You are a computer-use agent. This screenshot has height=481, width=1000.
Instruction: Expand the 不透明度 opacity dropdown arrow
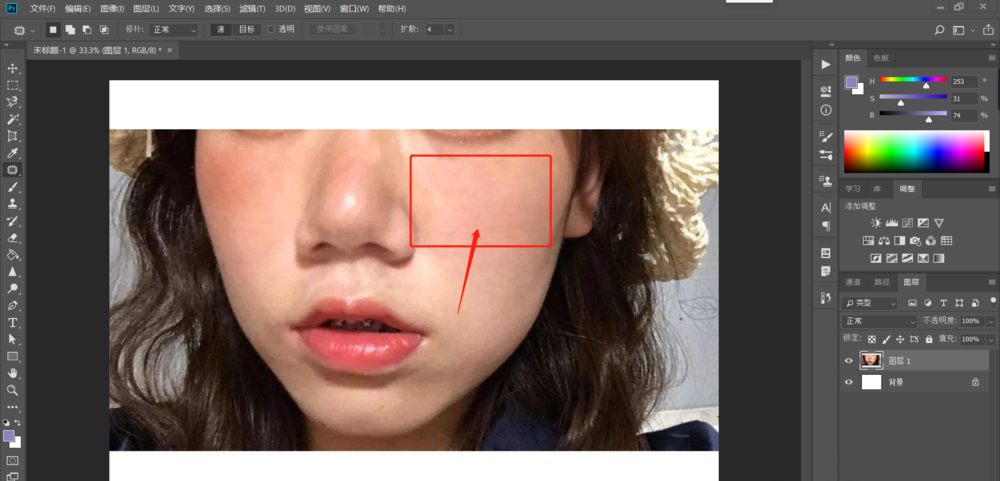pos(992,321)
